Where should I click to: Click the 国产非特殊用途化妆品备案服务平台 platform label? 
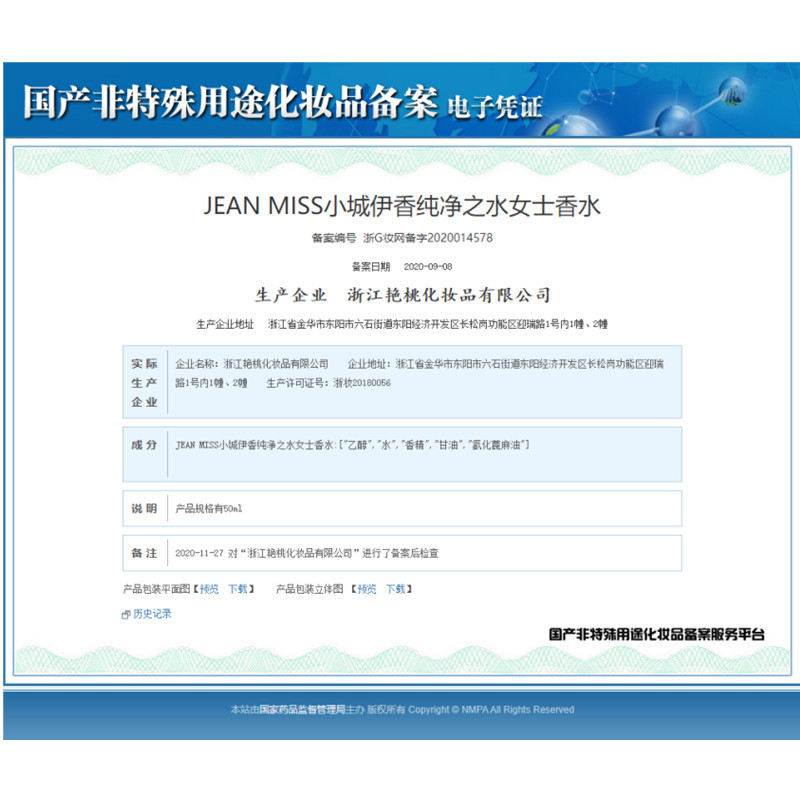coord(657,634)
